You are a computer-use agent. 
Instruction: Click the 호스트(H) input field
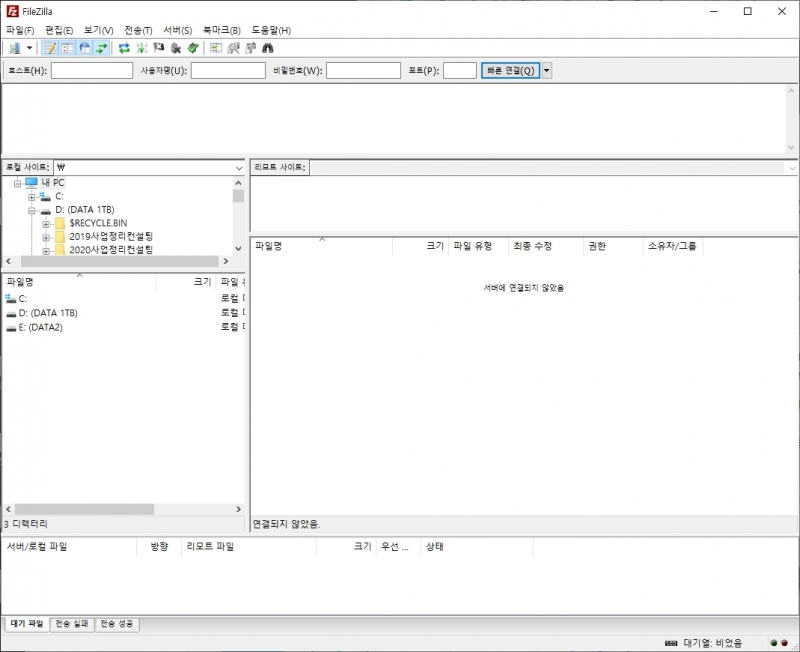pyautogui.click(x=92, y=70)
